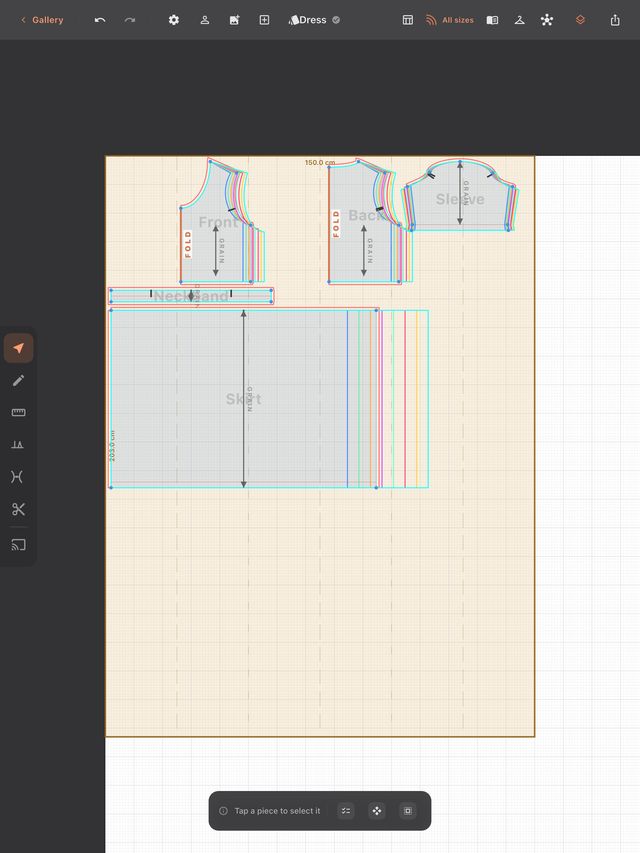
Task: Tap the share export icon
Action: pyautogui.click(x=615, y=20)
